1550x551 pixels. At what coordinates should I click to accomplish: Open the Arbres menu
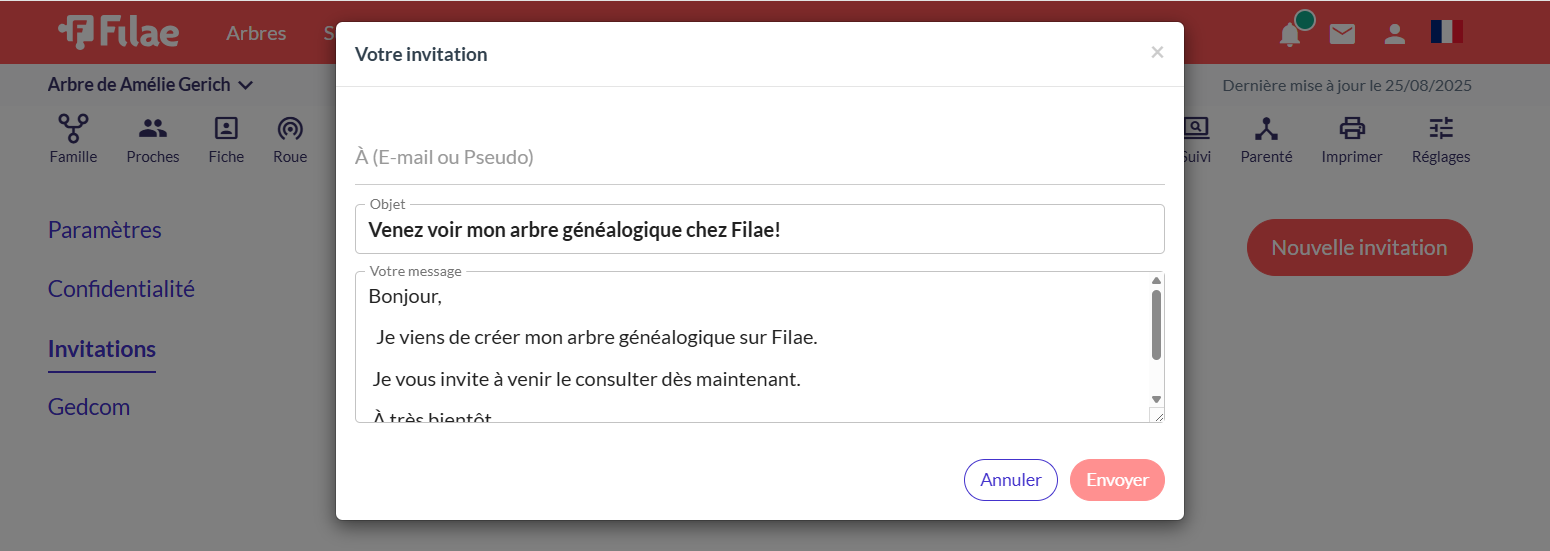point(256,33)
